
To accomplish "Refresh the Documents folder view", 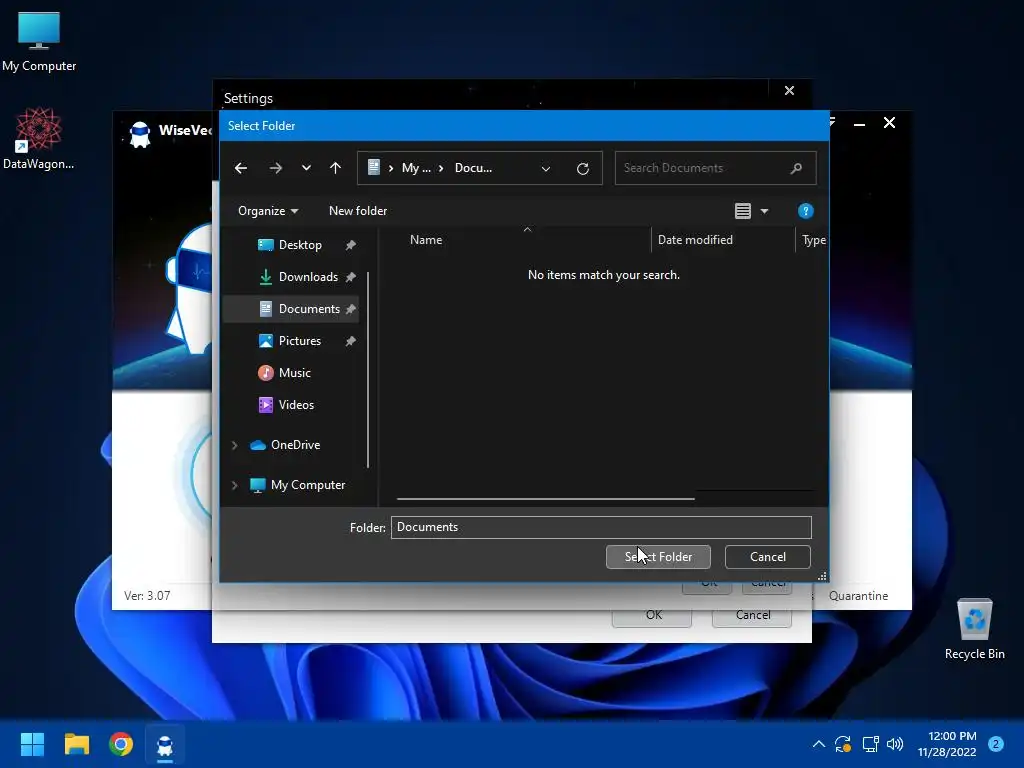I will (583, 168).
